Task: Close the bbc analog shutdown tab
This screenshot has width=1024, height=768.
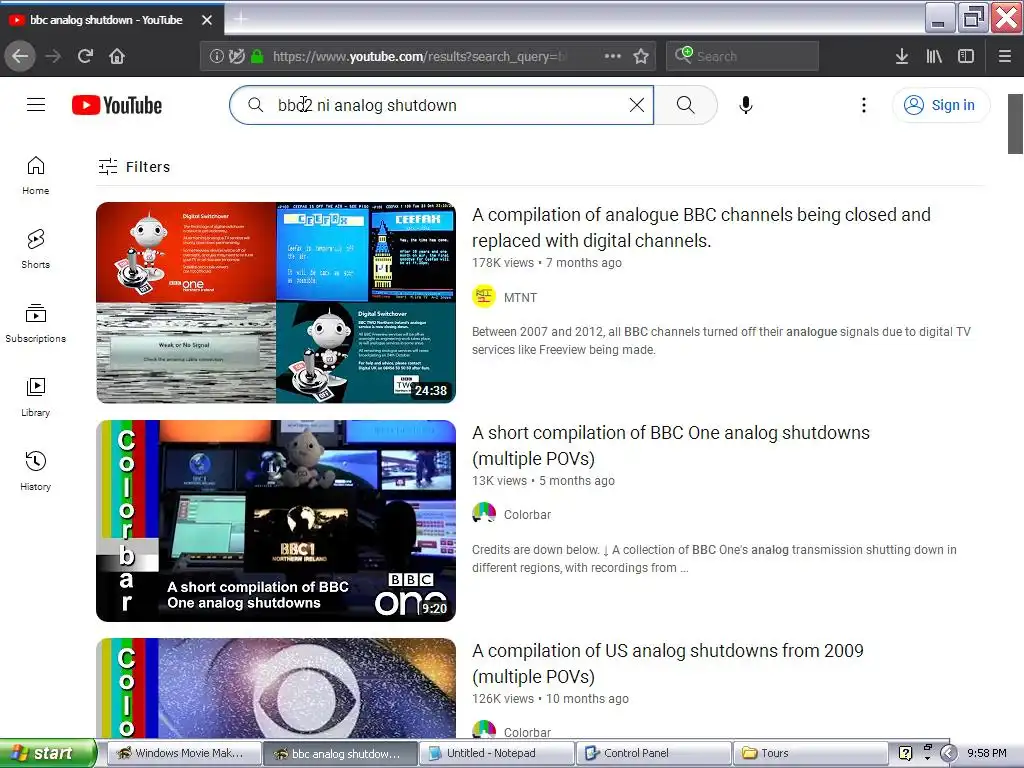Action: click(206, 20)
